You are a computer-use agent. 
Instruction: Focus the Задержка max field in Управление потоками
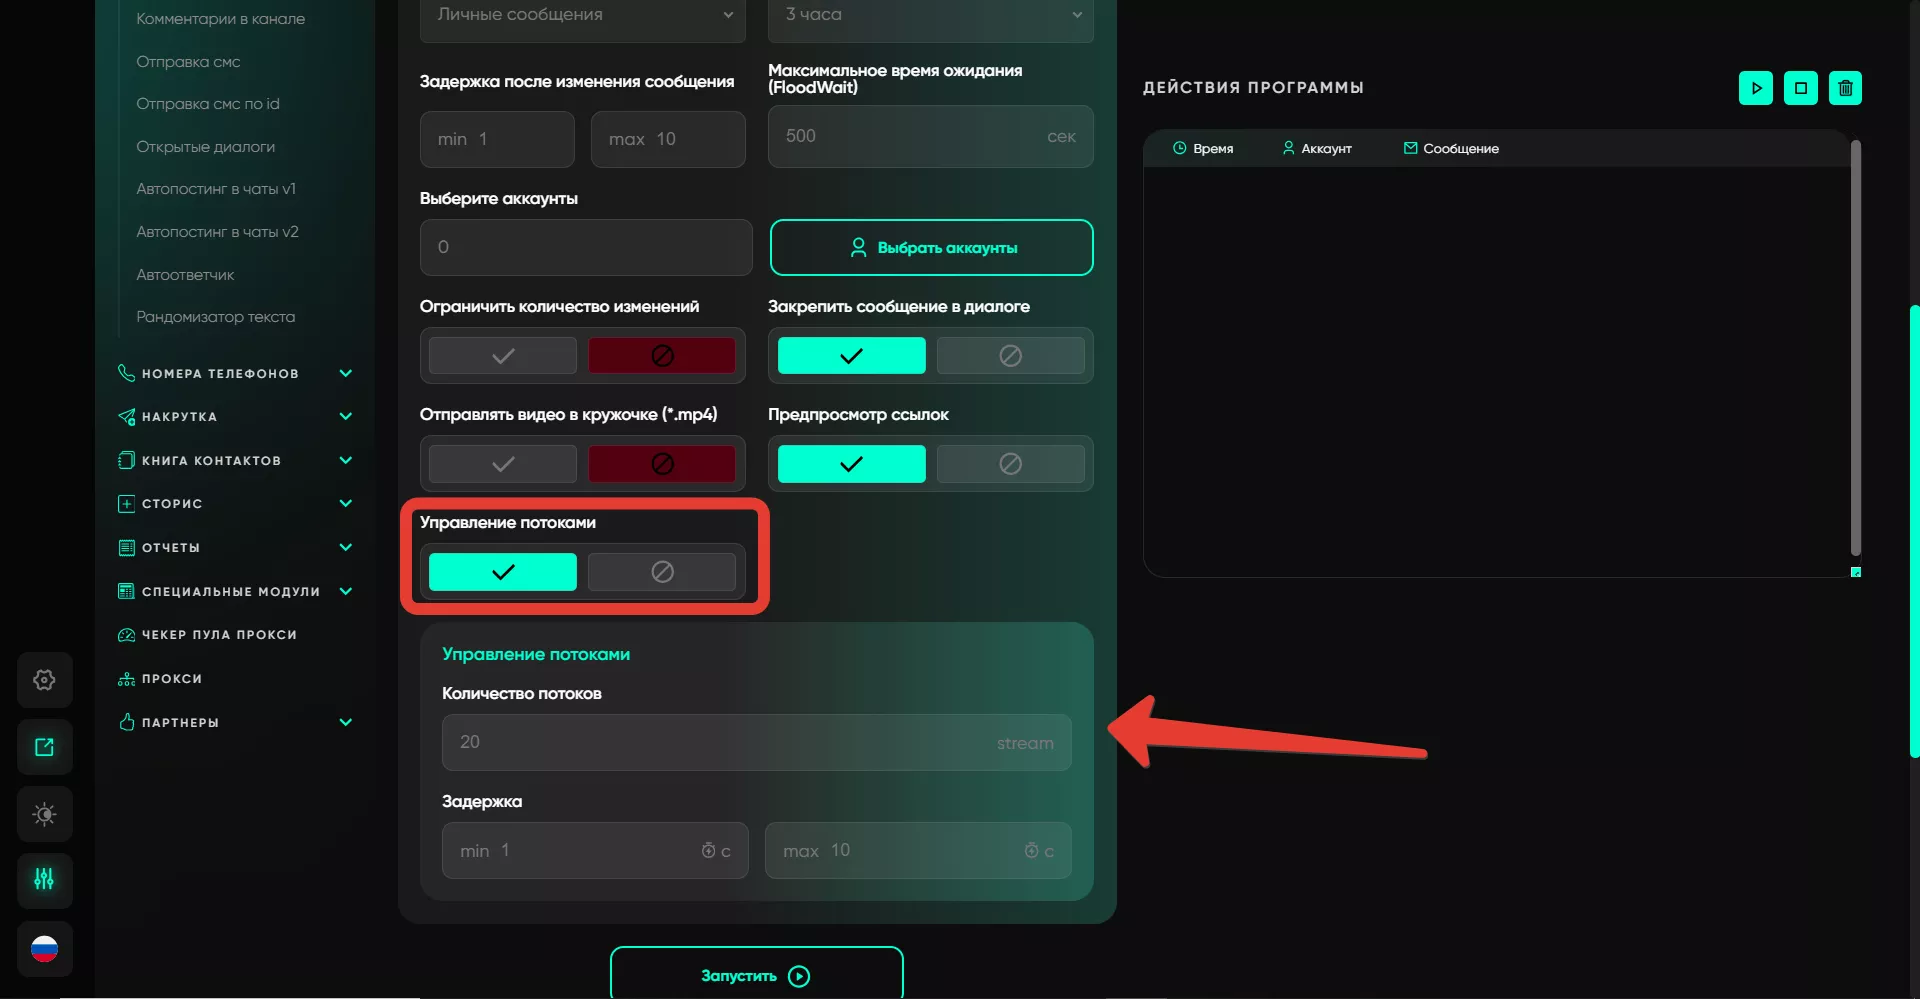point(918,851)
